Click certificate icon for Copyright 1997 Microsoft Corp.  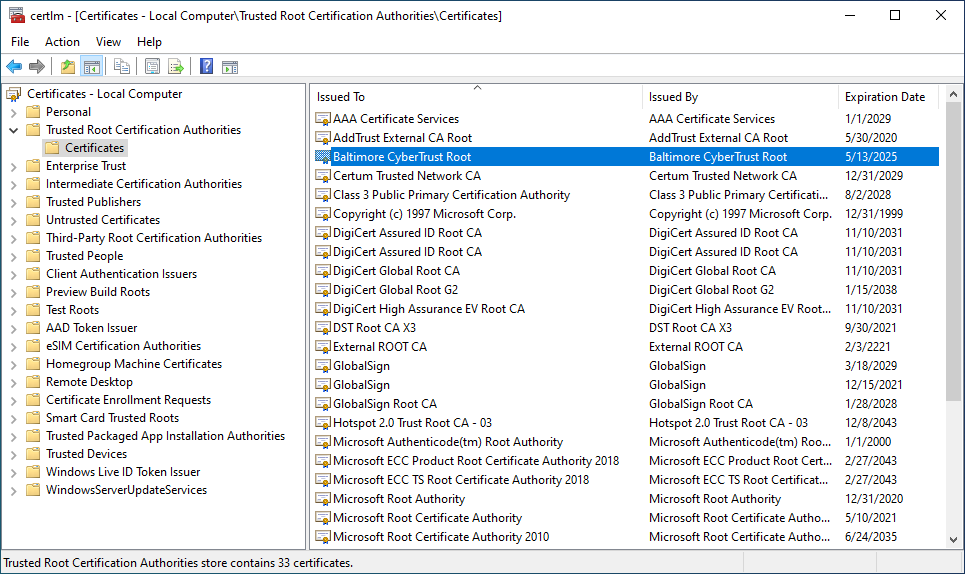click(322, 214)
